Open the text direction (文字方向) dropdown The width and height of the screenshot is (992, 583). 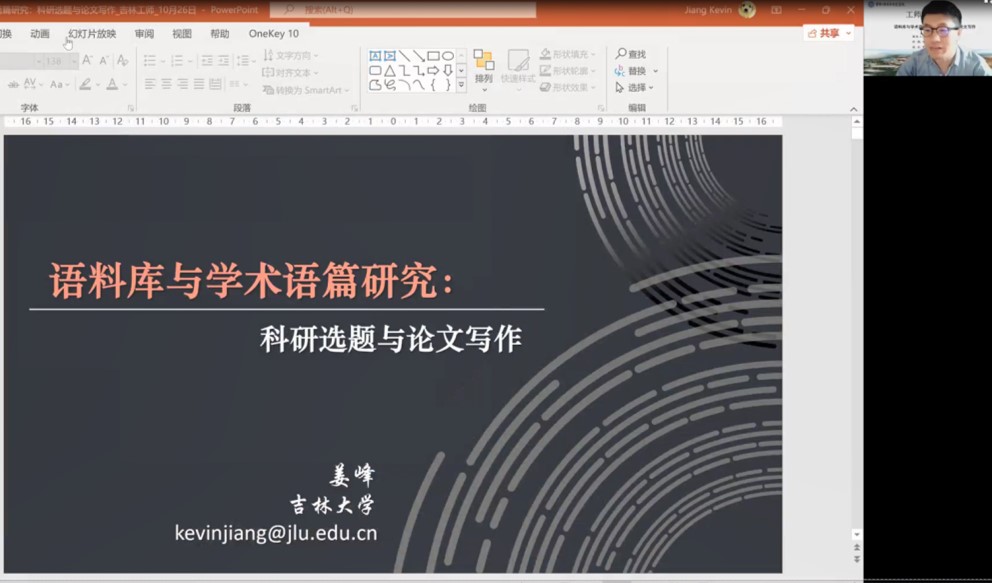(291, 56)
